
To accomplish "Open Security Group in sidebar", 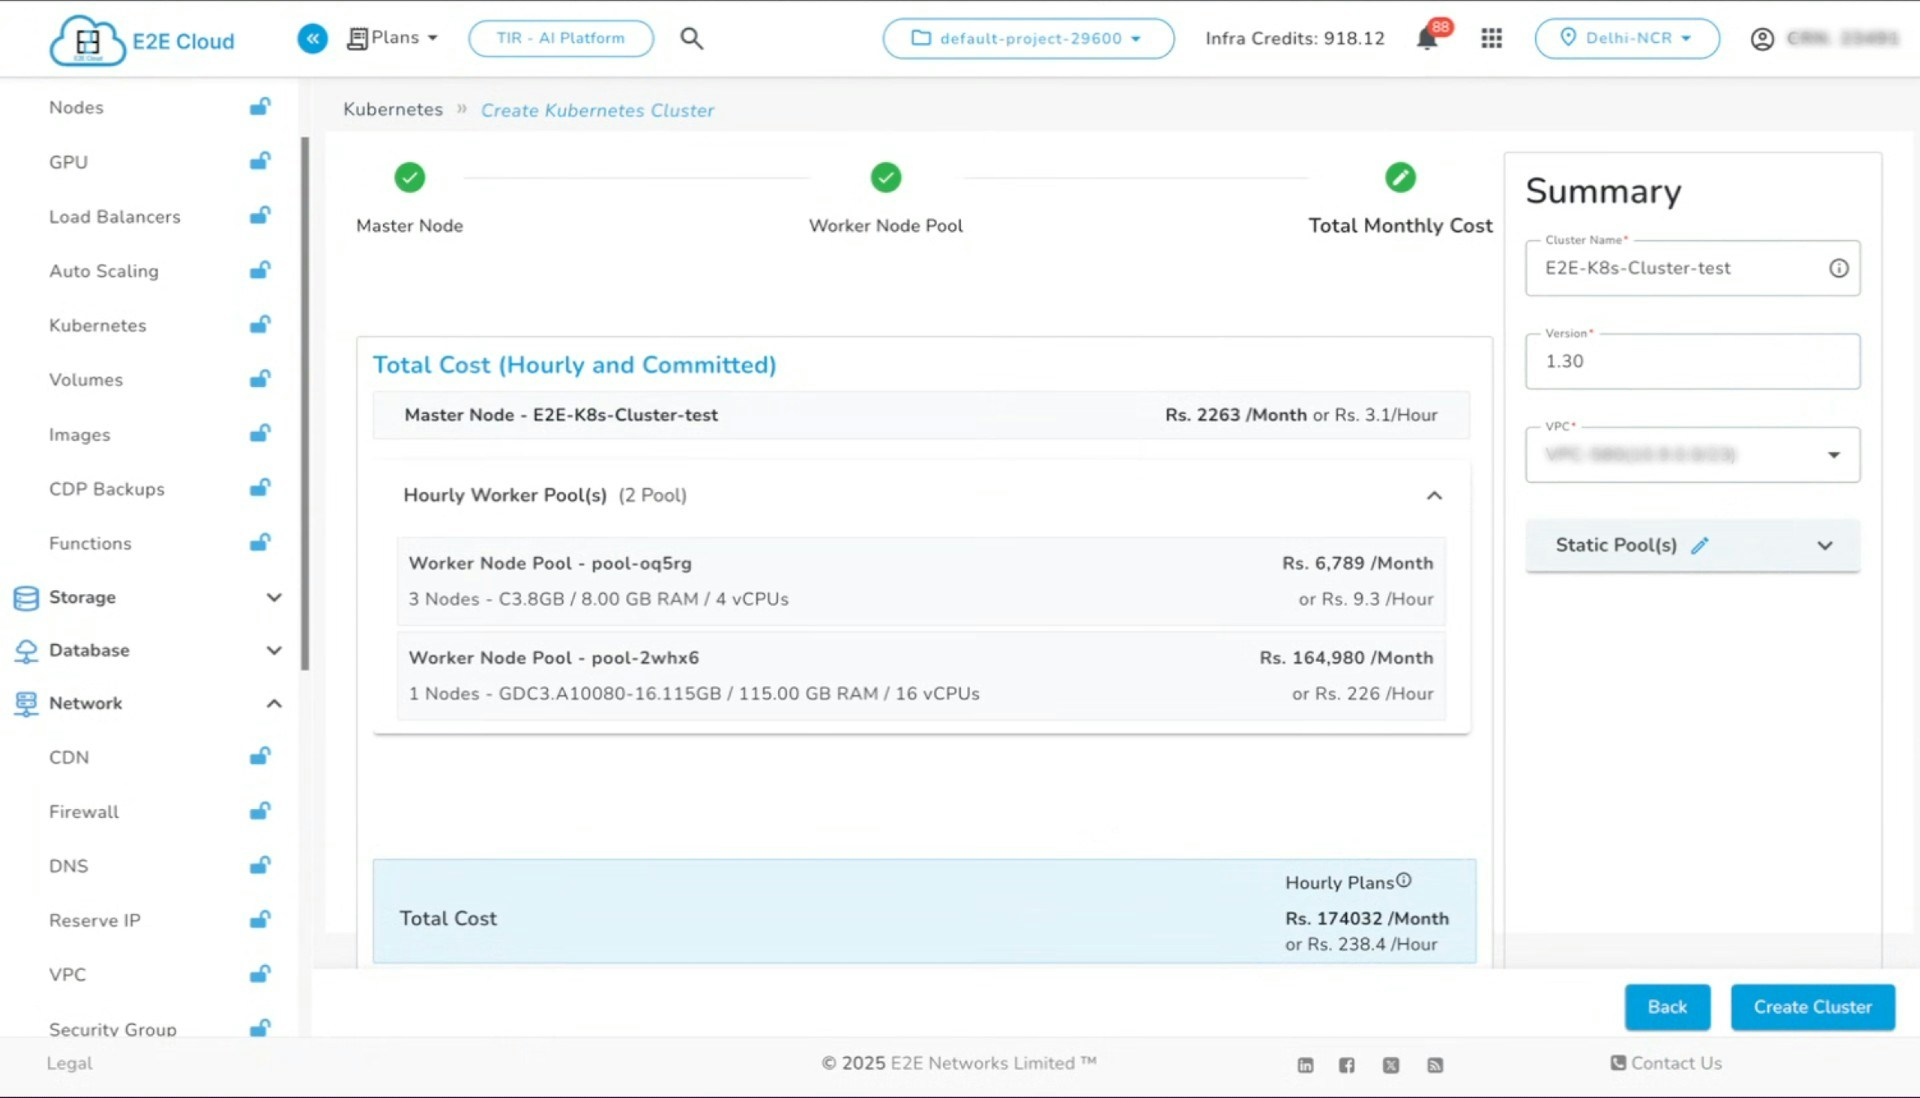I will (x=112, y=1028).
